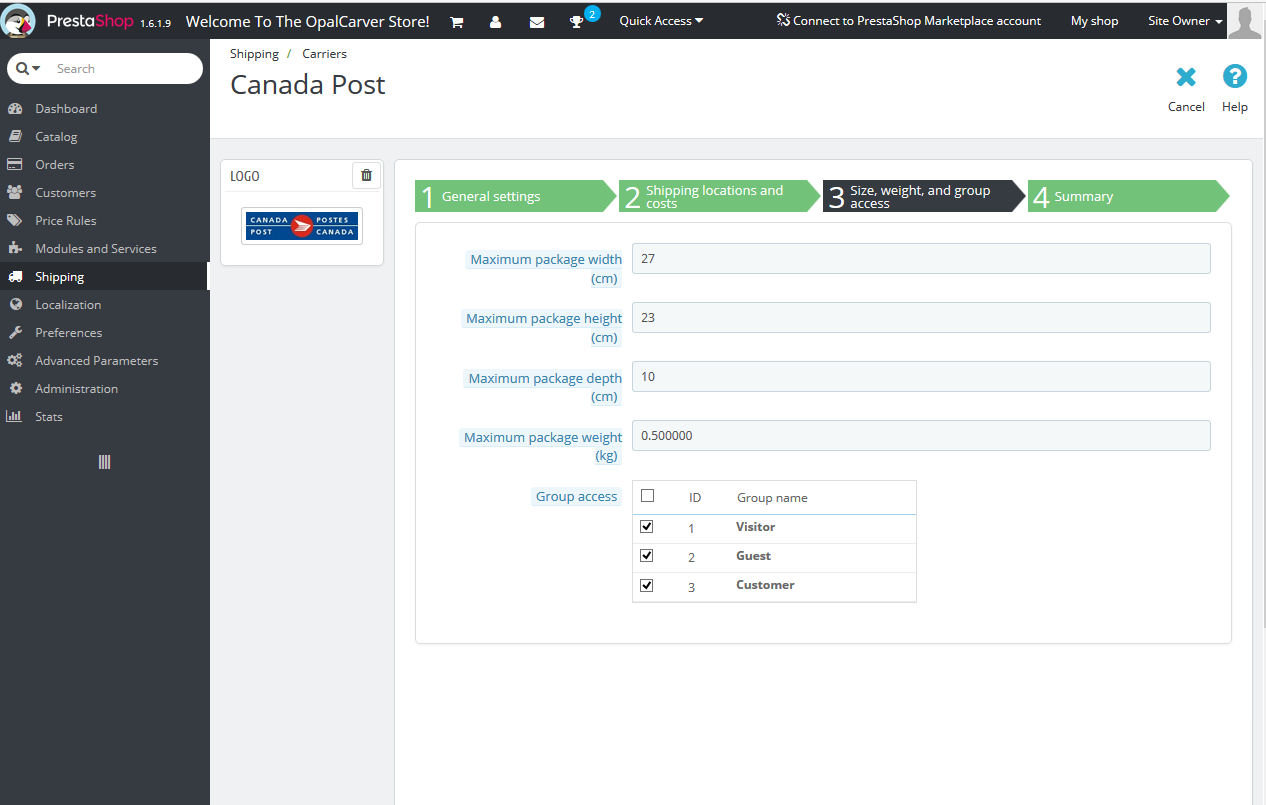The image size is (1266, 805).
Task: Go to step 2 Shipping locations and costs
Action: (719, 196)
